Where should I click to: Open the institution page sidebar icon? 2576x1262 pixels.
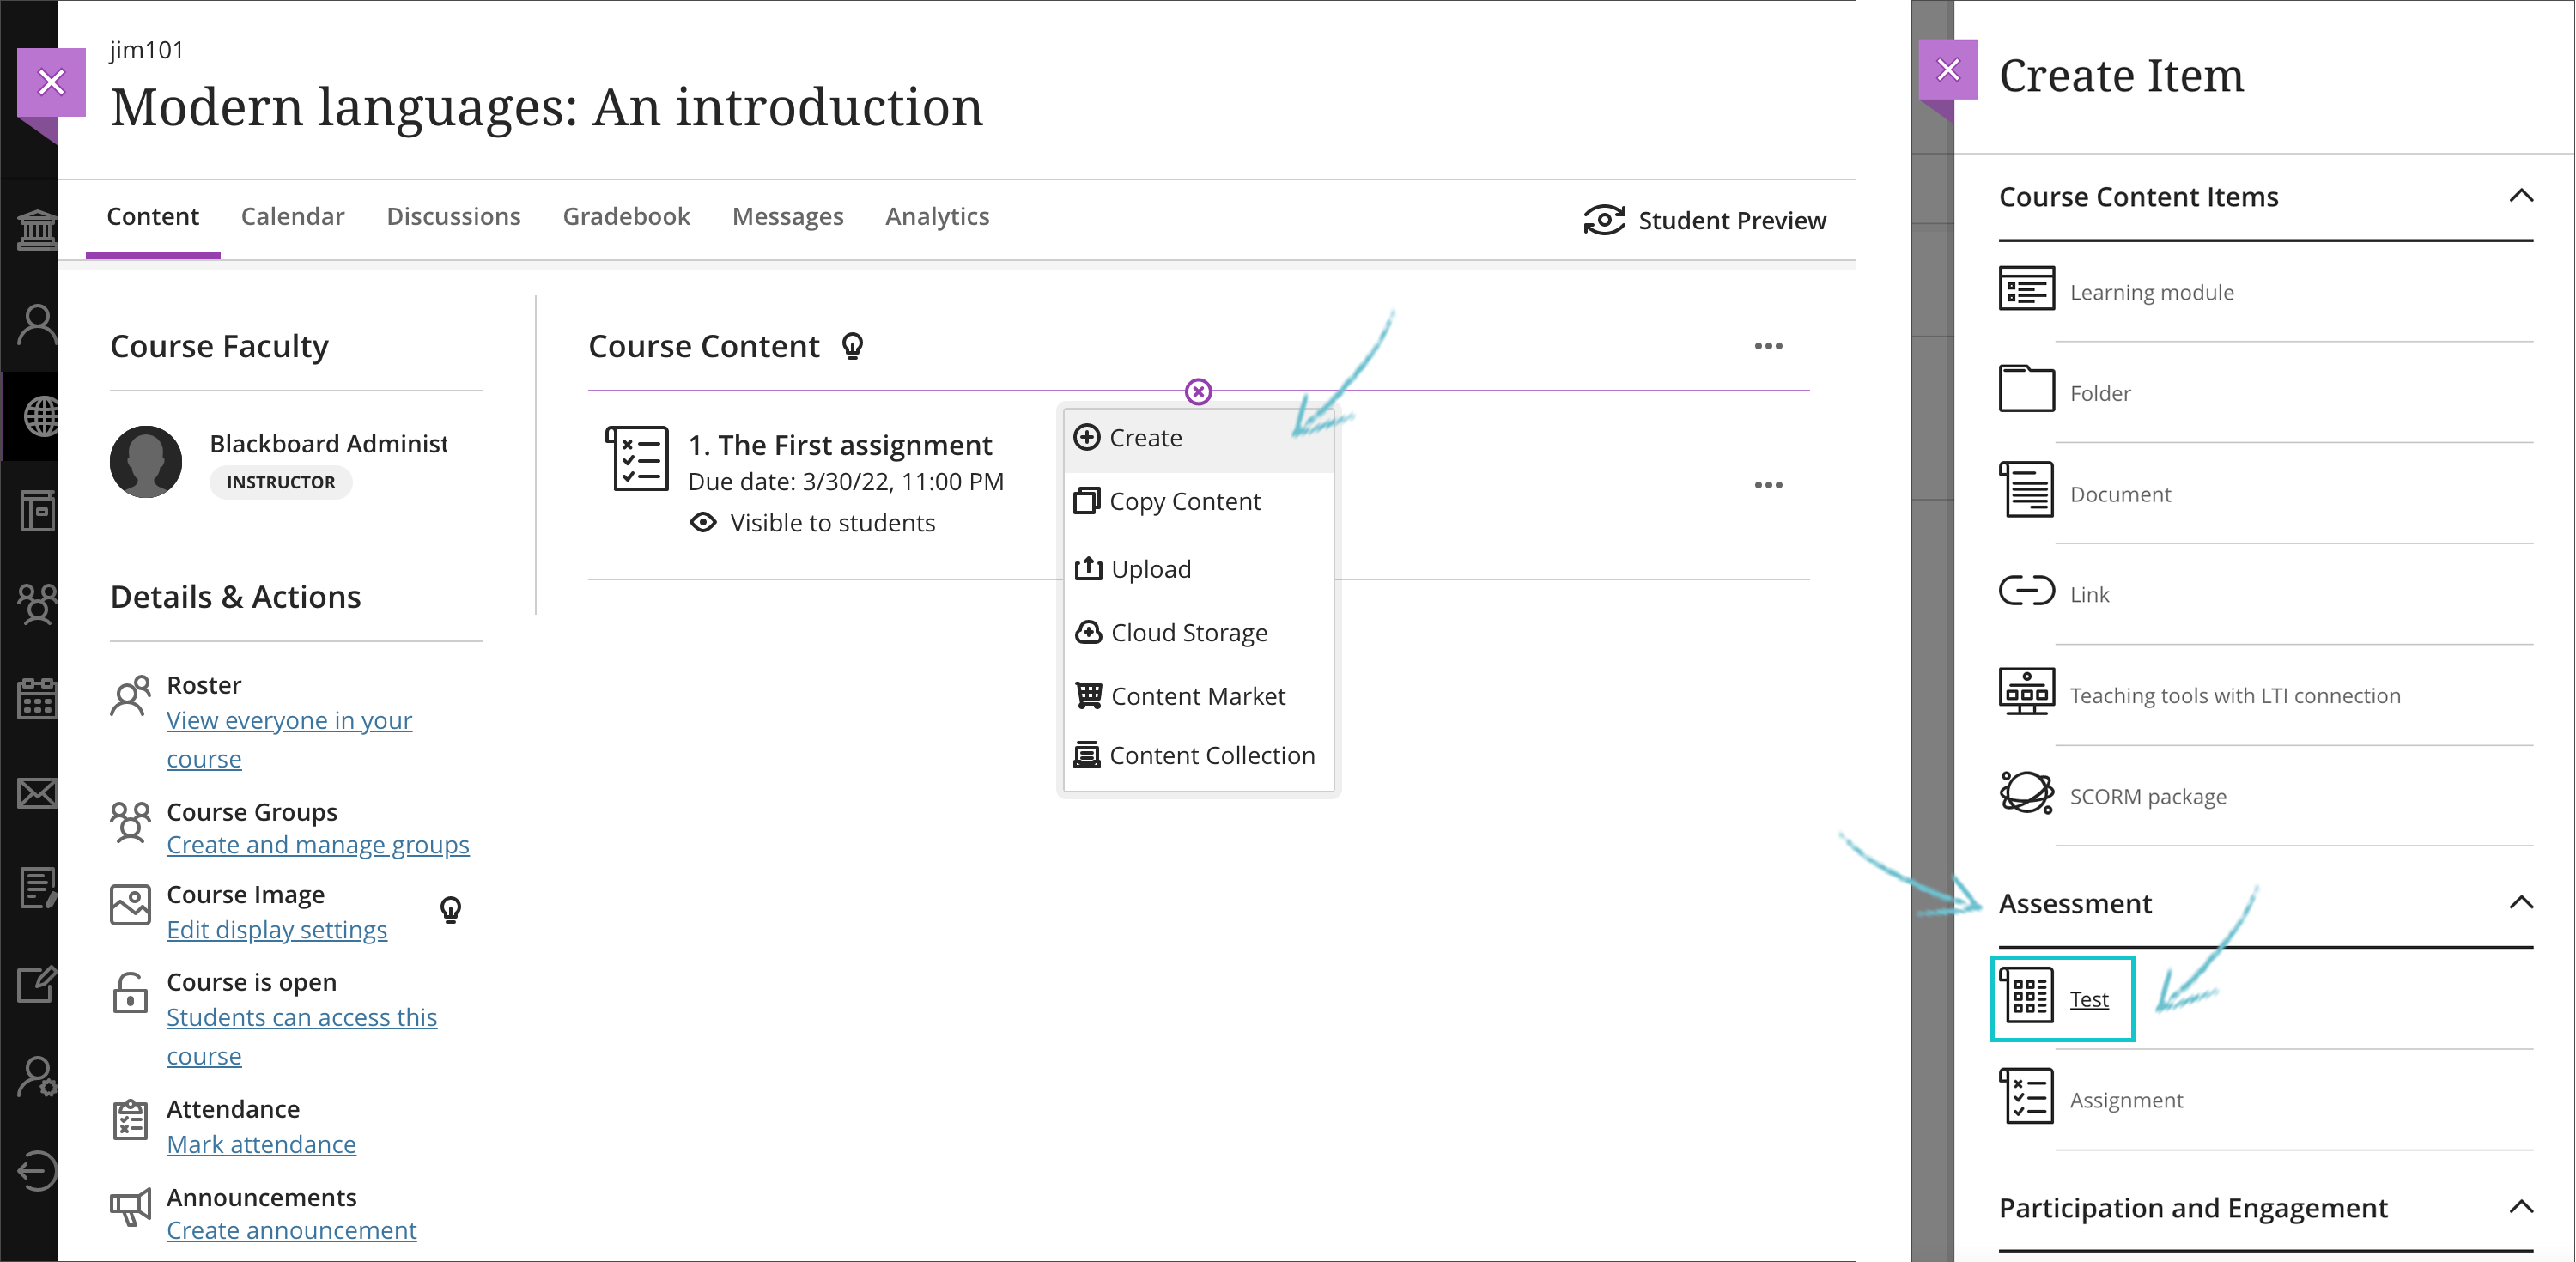pos(37,231)
